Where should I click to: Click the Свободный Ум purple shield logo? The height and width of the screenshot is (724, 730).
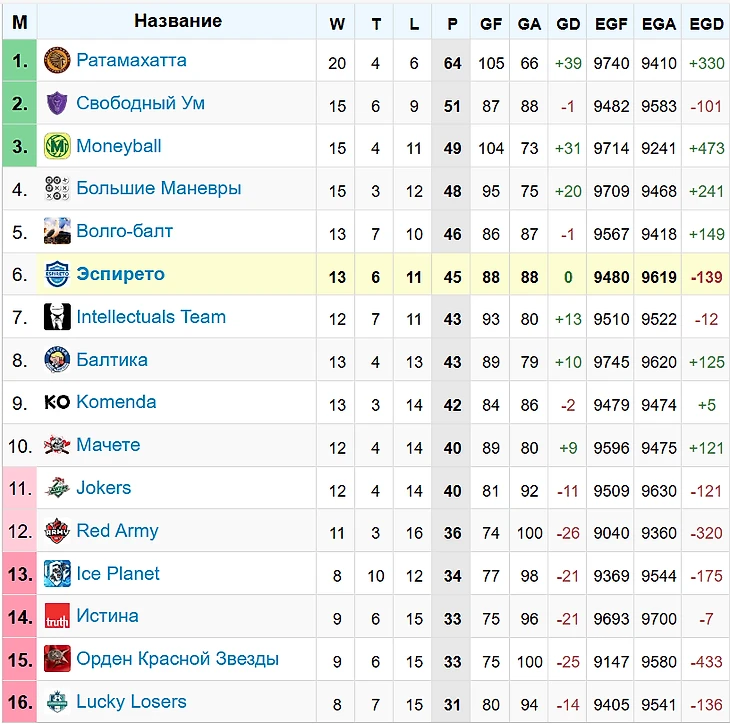[57, 104]
